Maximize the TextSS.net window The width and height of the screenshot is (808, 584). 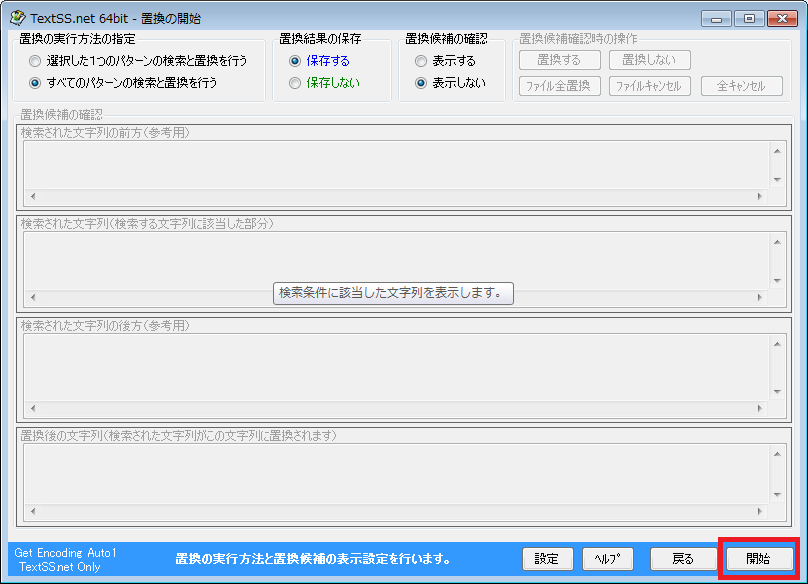749,19
